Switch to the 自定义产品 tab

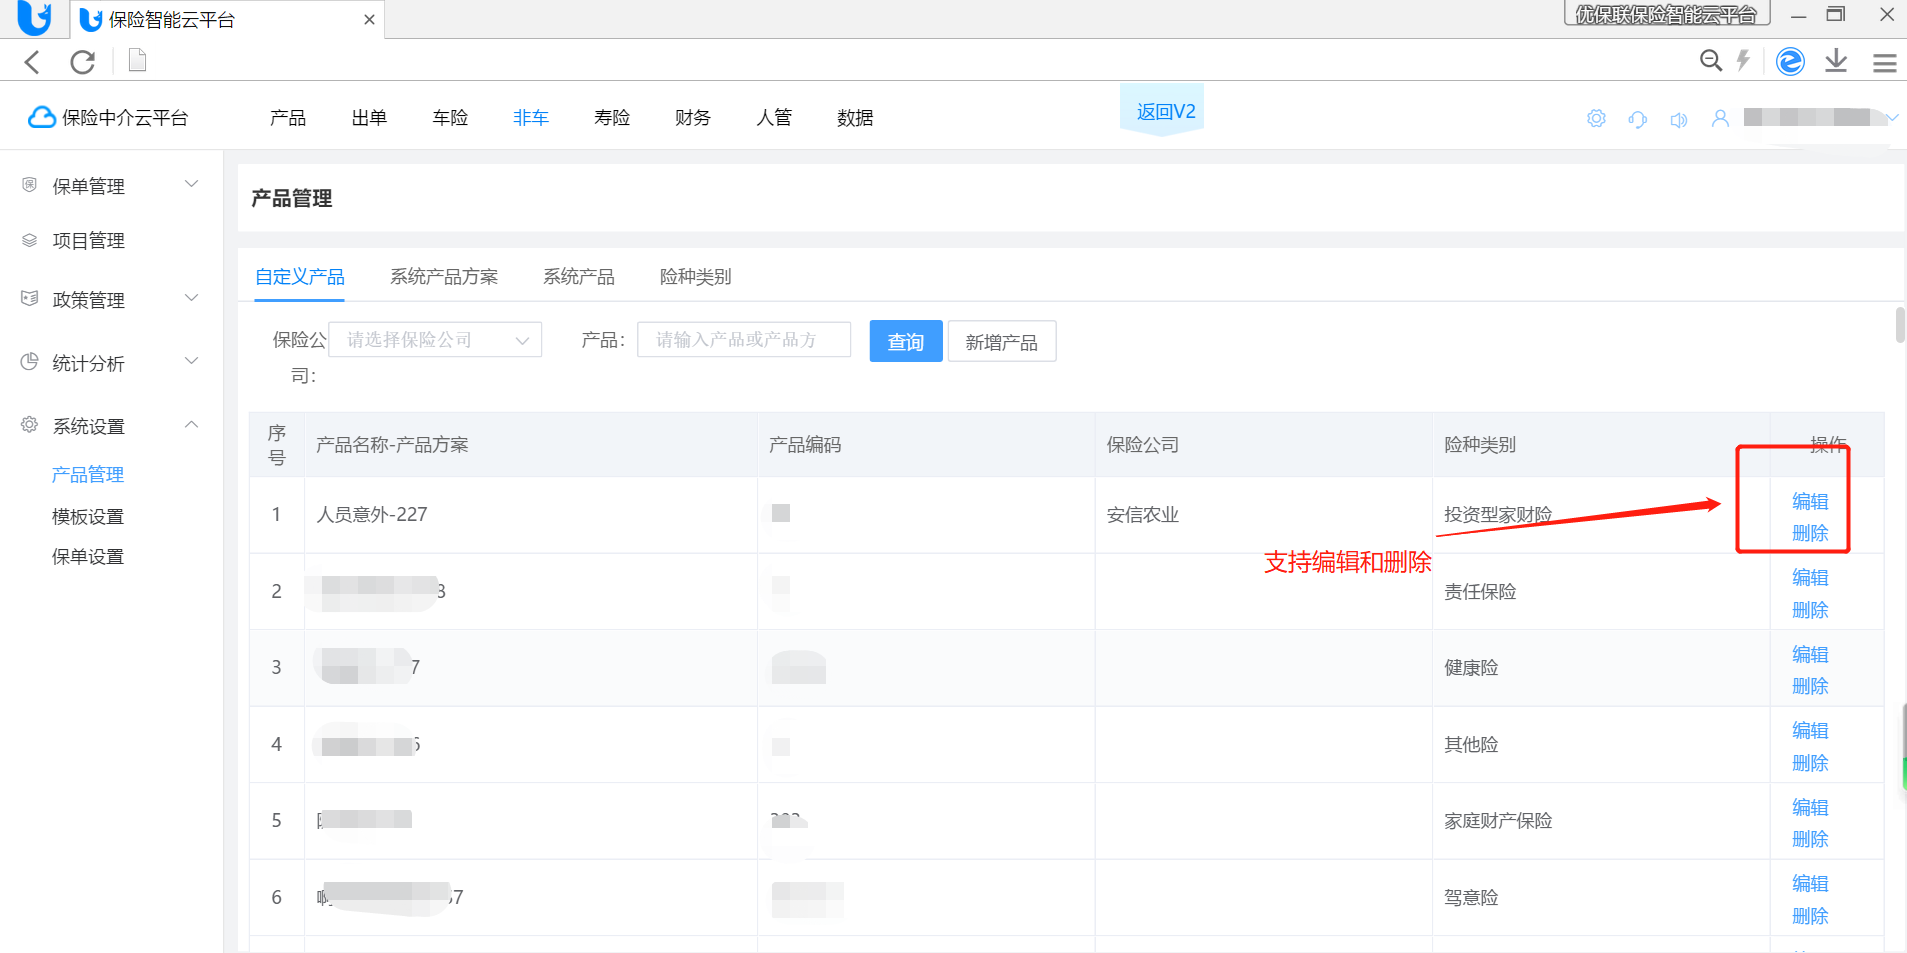point(300,277)
